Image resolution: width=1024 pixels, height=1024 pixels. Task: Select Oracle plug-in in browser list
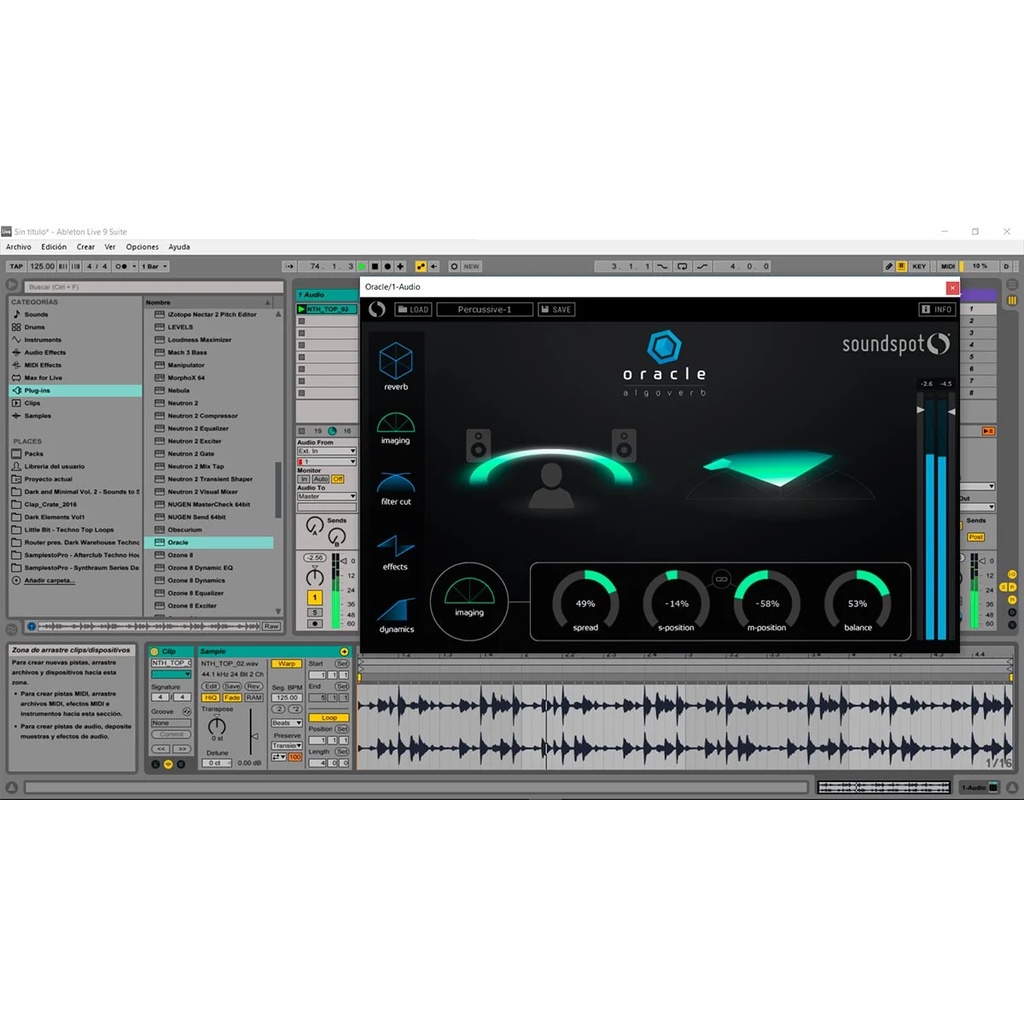point(209,543)
